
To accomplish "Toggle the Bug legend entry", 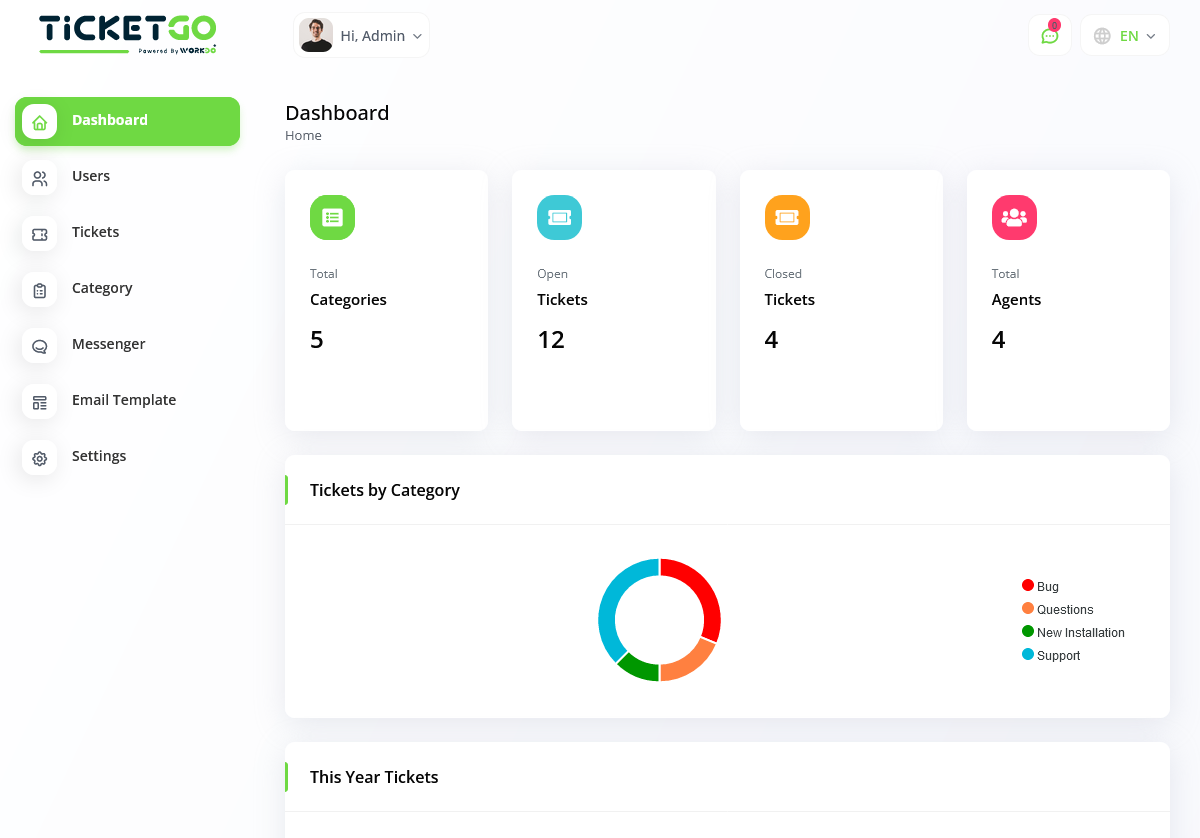I will coord(1040,586).
